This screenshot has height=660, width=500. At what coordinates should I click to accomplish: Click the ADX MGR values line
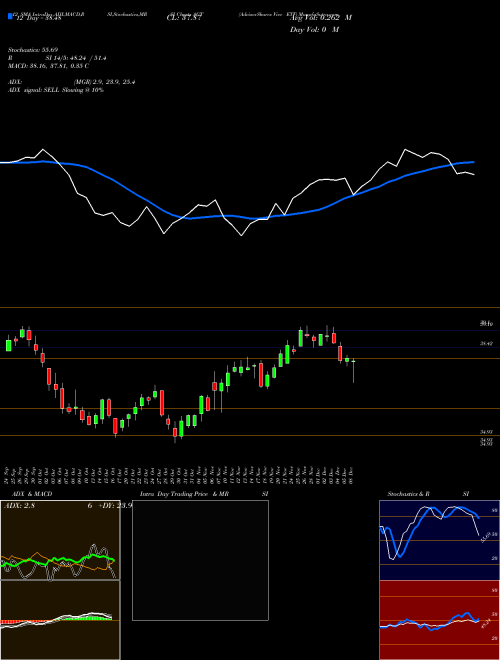[72, 82]
